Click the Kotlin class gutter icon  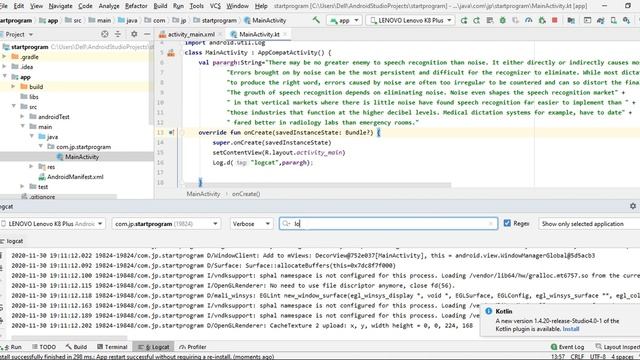tap(171, 53)
